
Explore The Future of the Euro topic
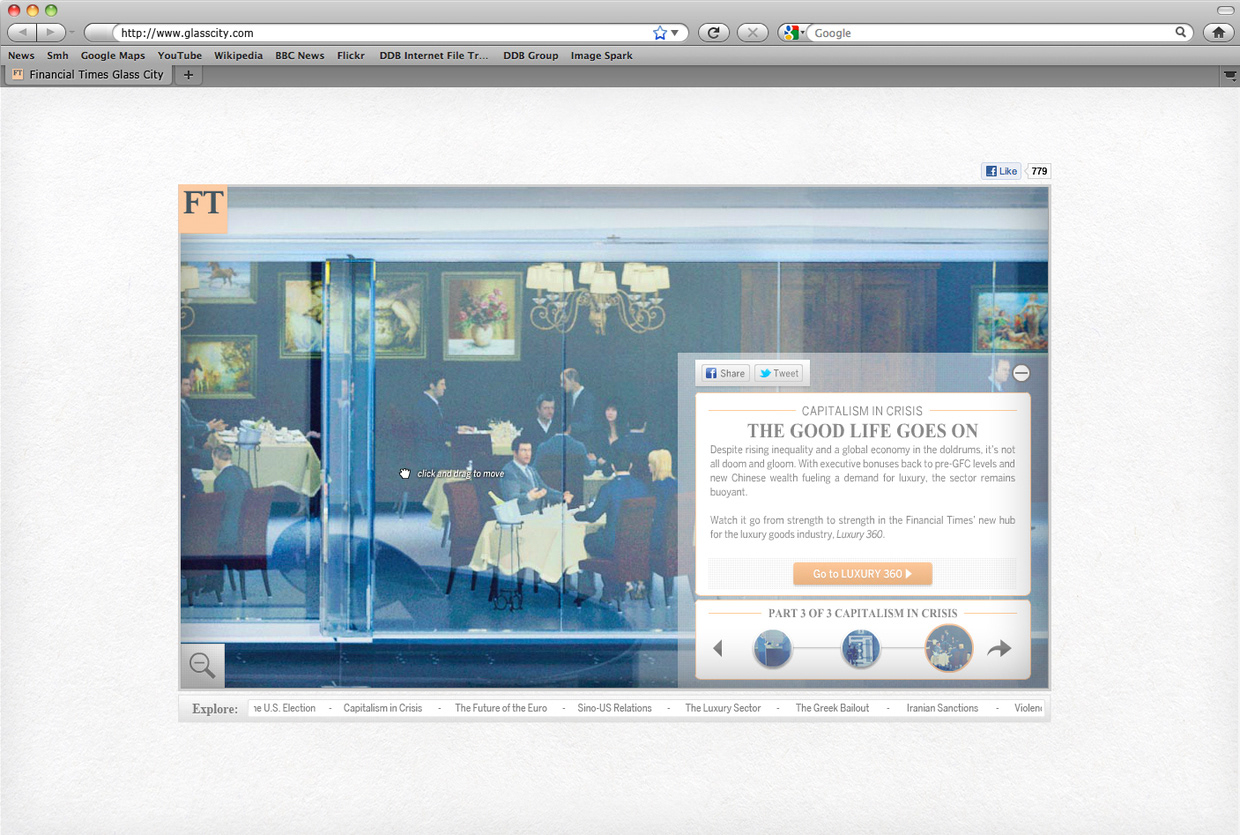[x=501, y=708]
